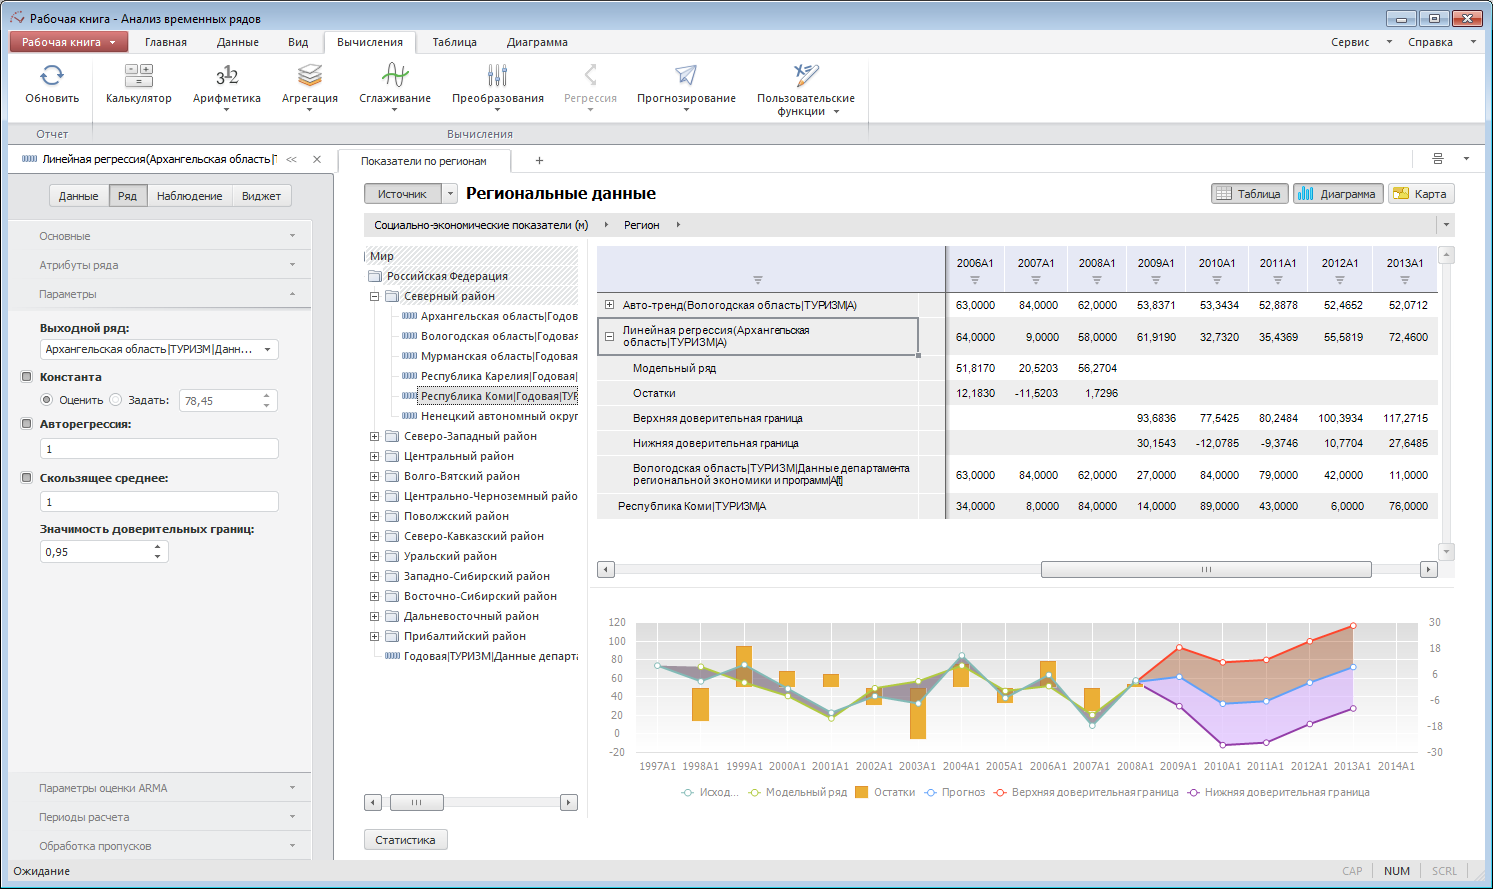Screen dimensions: 1493x889
Task: Click the Преобразования icon
Action: 497,76
